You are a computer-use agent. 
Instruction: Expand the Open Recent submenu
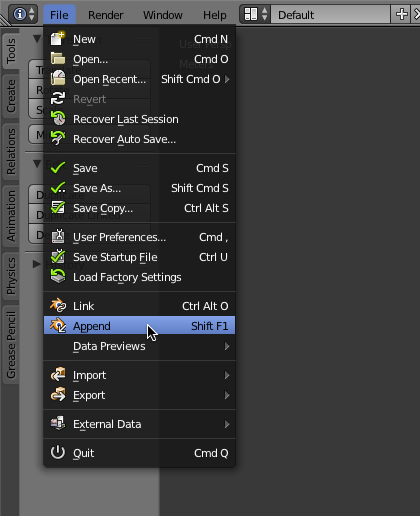coord(227,79)
